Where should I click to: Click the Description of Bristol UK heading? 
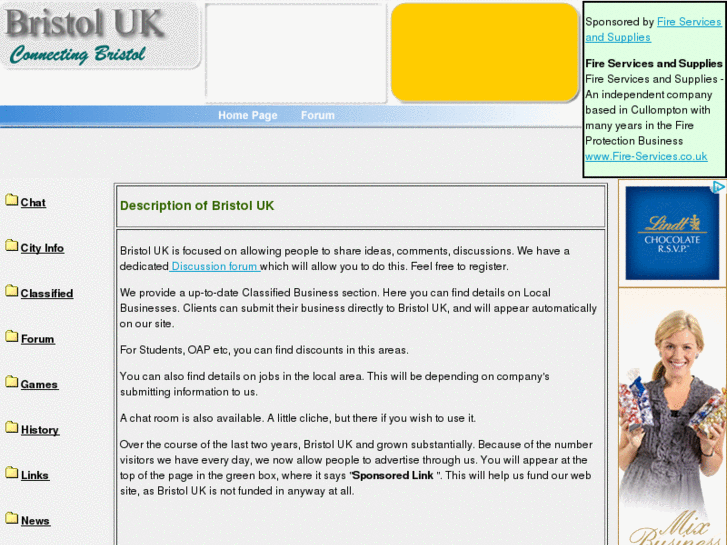click(x=197, y=206)
